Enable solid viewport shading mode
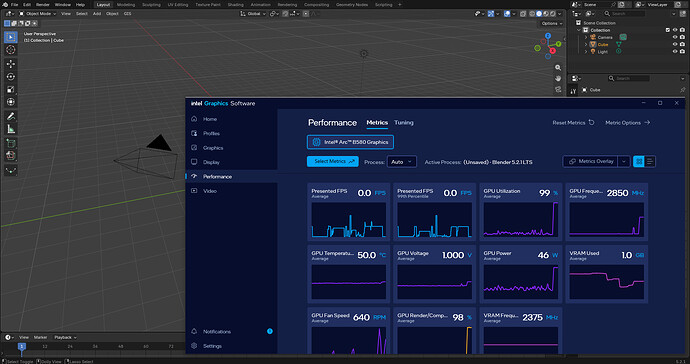The width and height of the screenshot is (690, 364). pyautogui.click(x=539, y=14)
